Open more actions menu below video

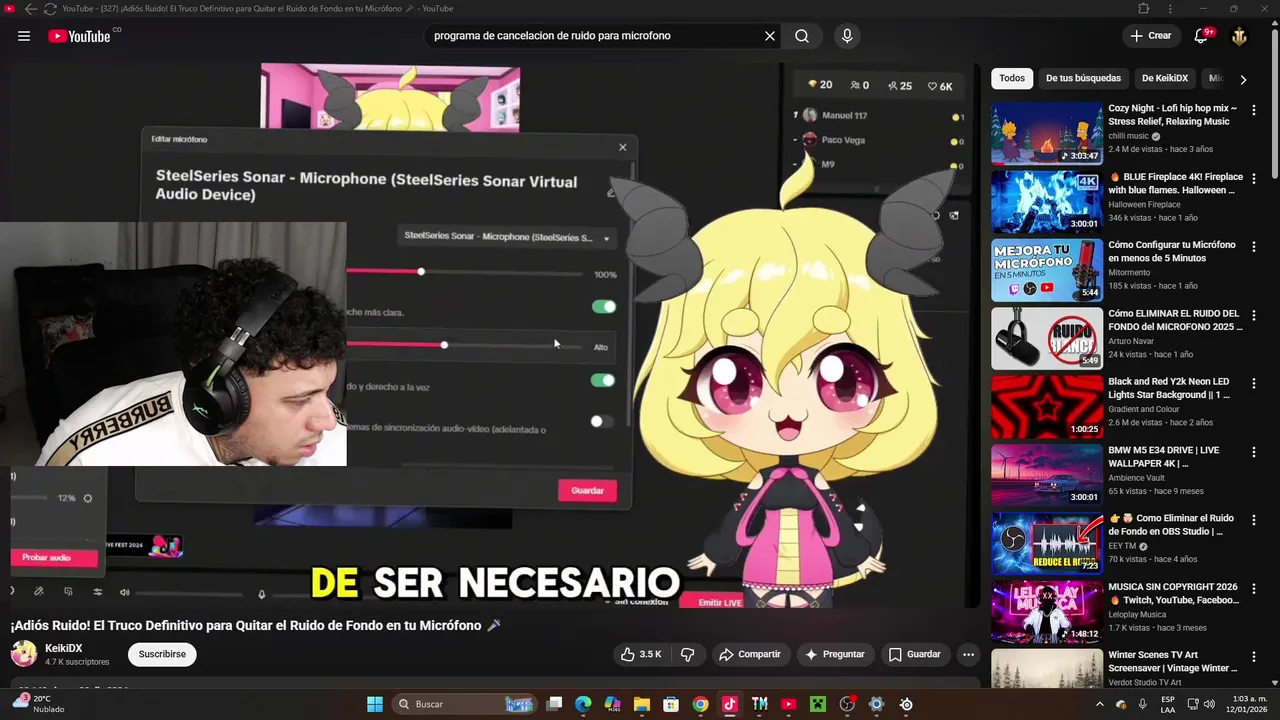coord(968,654)
